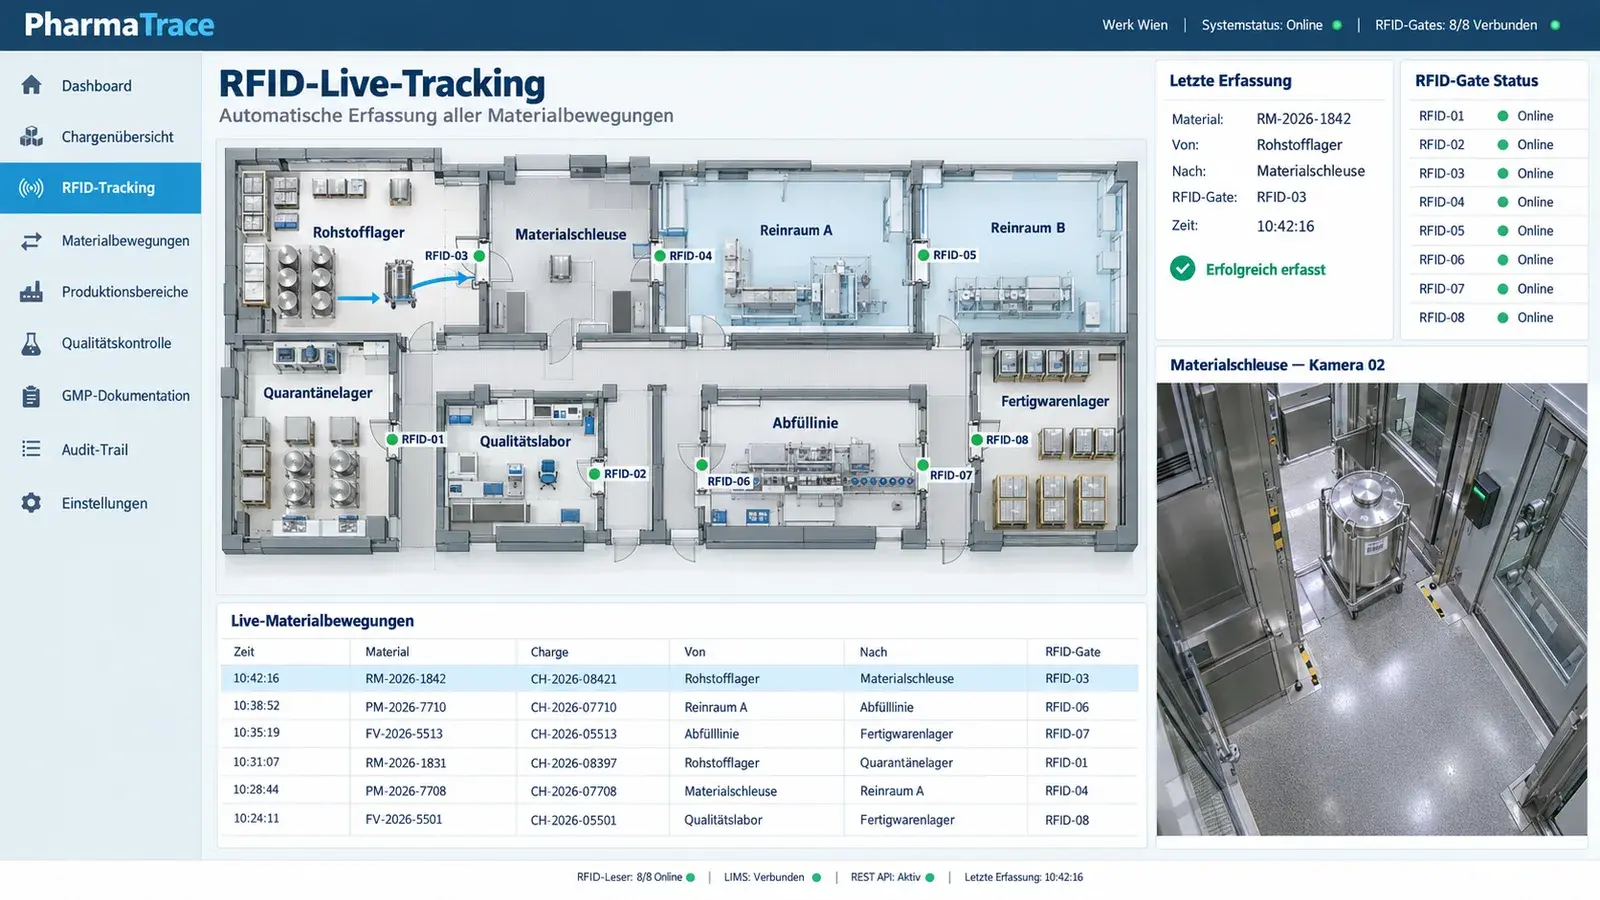Screen dimensions: 1600x900
Task: Select the 10:42:16 RM-2026-1842 table row
Action: pyautogui.click(x=679, y=678)
